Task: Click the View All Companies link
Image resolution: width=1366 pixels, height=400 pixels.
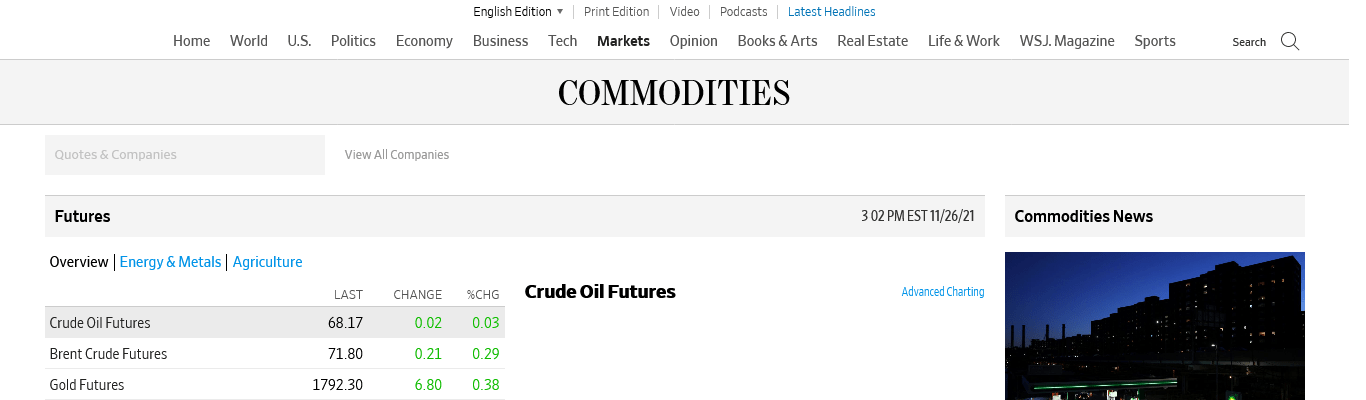Action: point(397,155)
